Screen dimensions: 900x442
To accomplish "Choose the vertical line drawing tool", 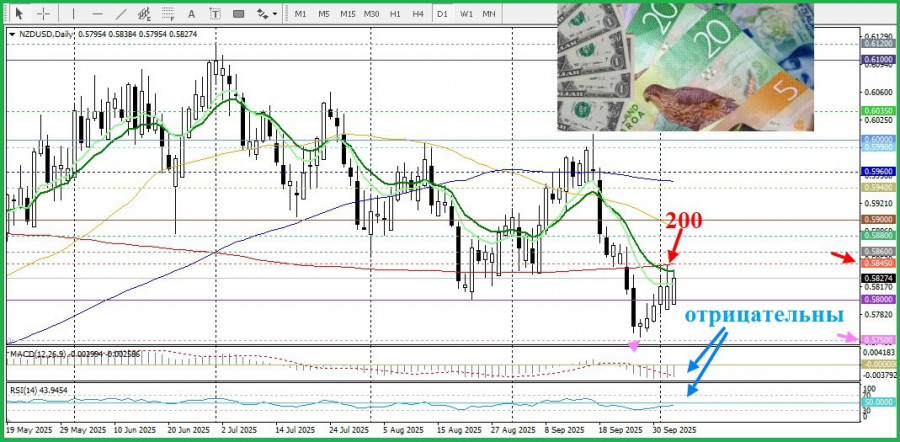I will coord(73,14).
